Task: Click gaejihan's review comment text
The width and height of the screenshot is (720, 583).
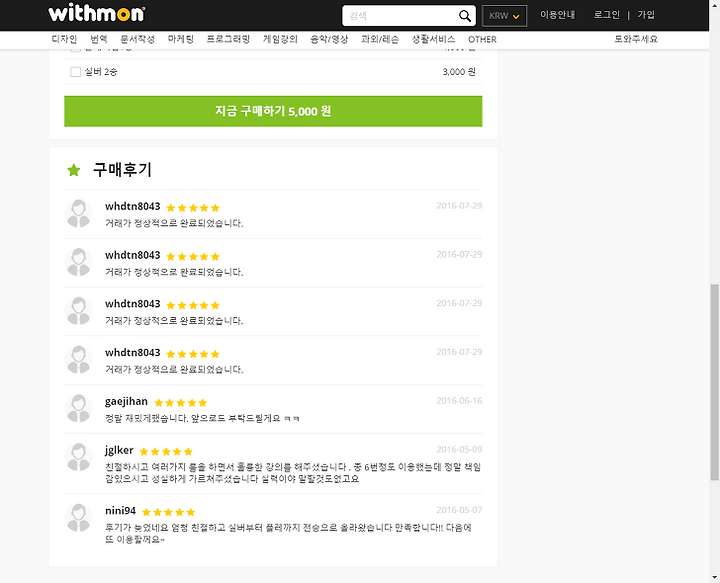Action: click(202, 418)
